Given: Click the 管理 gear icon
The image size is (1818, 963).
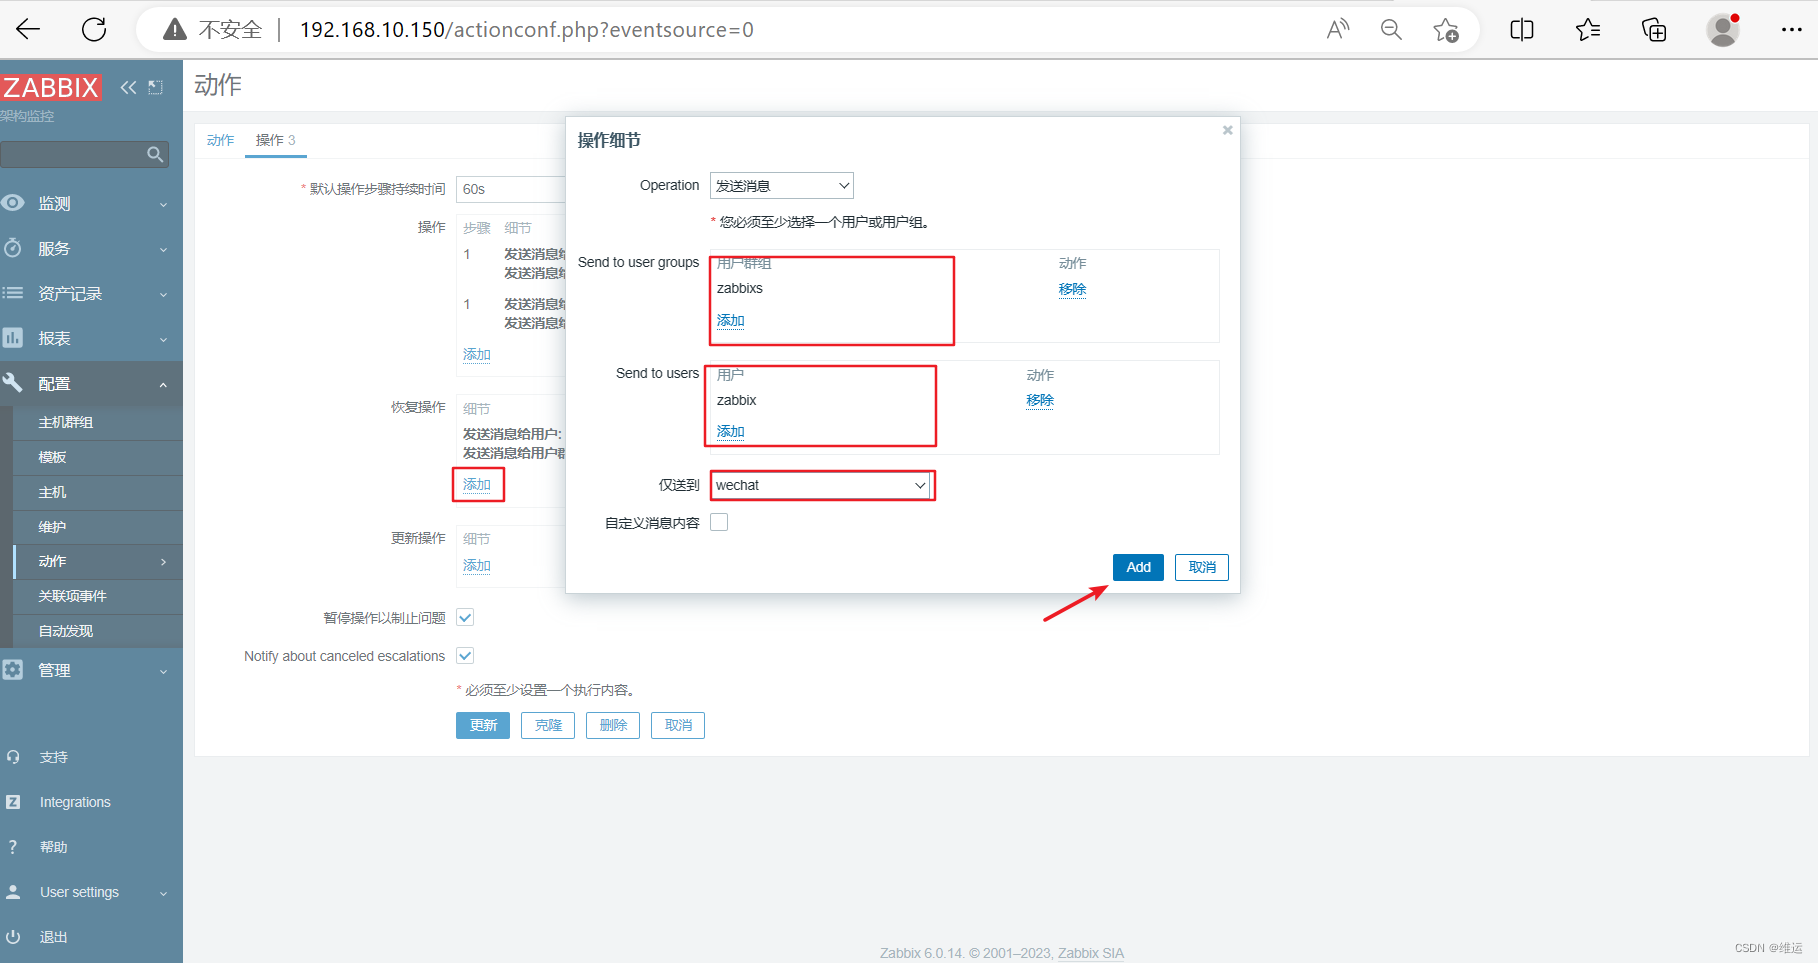Looking at the screenshot, I should [13, 670].
